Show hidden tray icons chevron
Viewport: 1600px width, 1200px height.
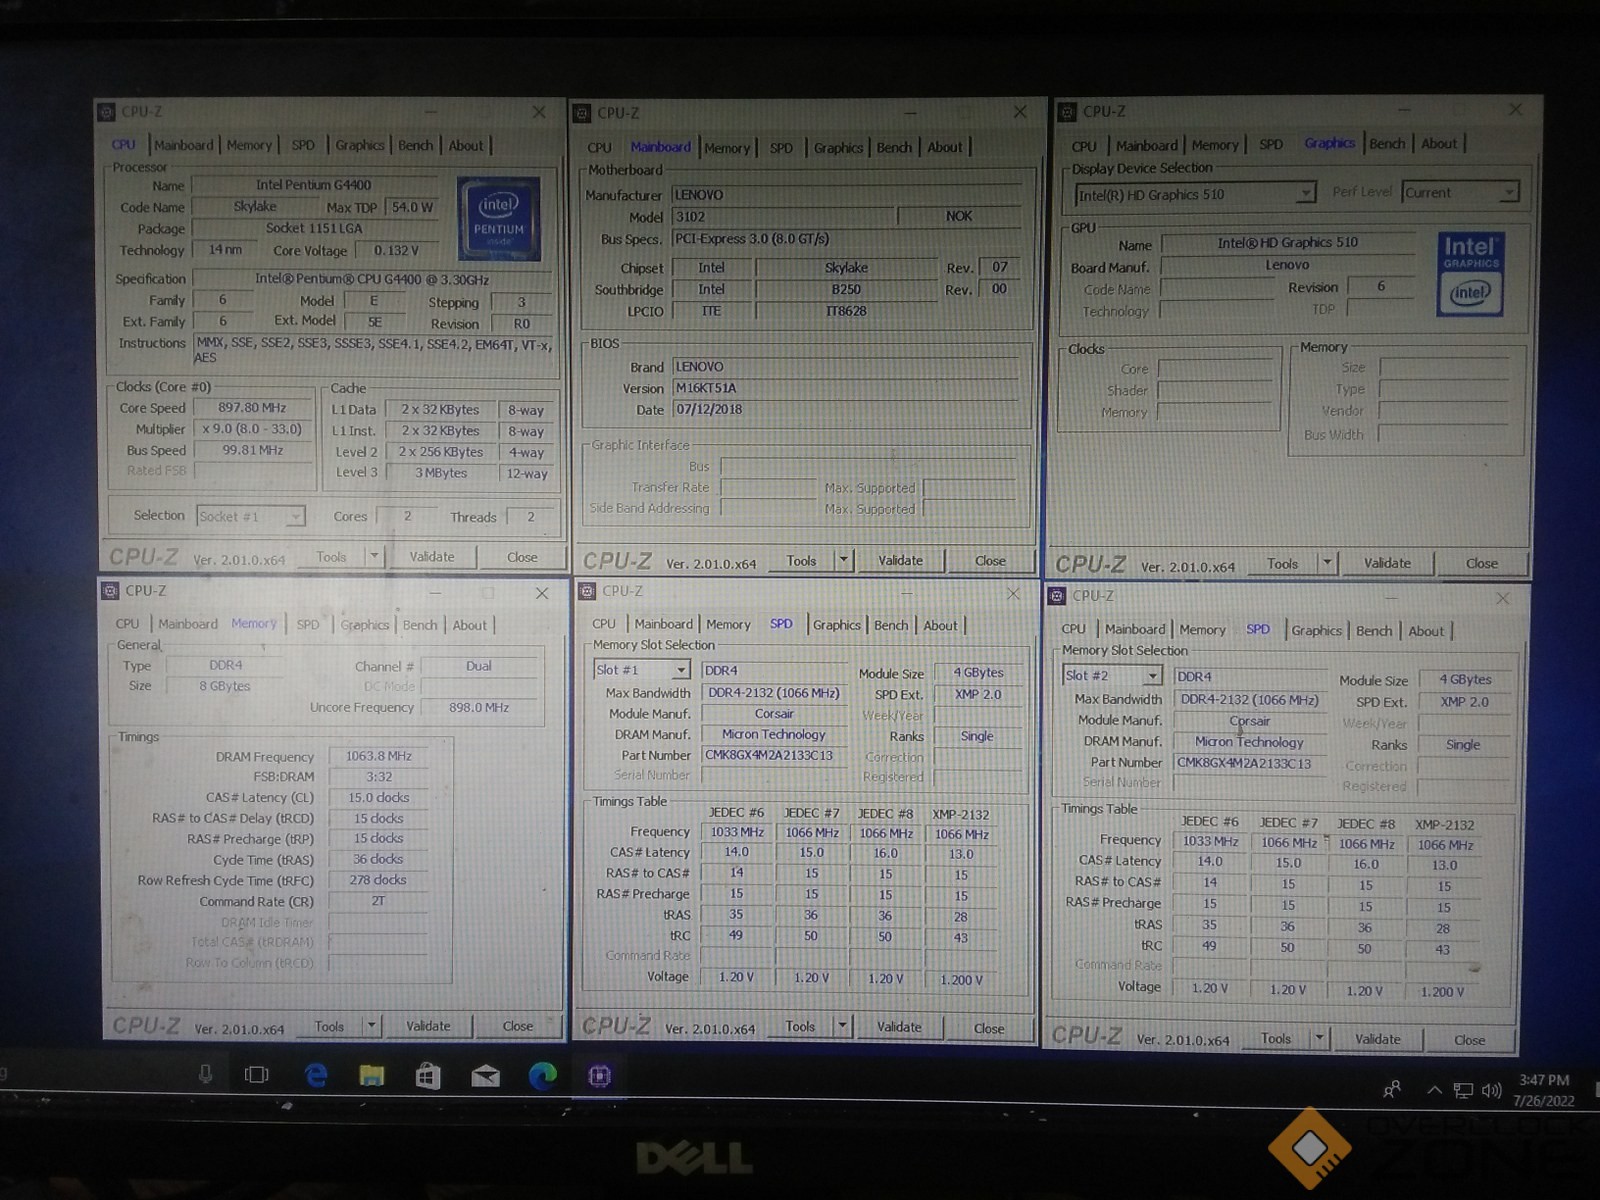pos(1434,1090)
